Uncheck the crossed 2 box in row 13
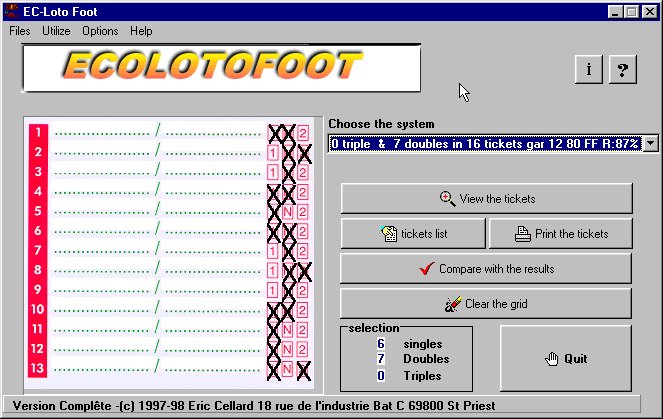663x419 pixels. [x=304, y=370]
